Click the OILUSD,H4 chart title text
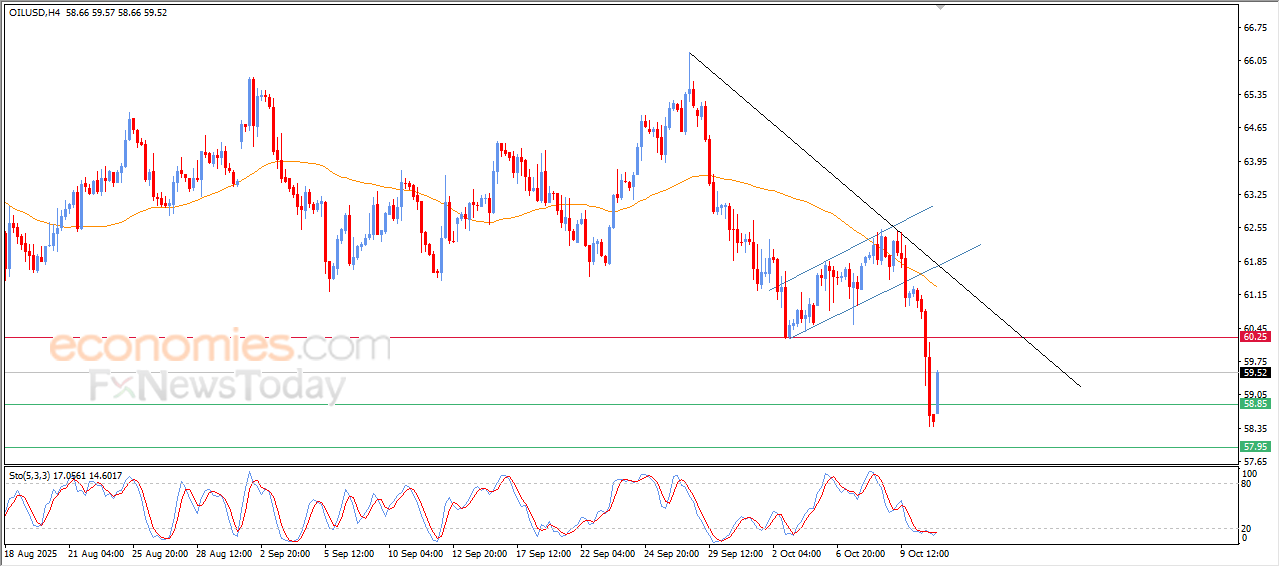Screen dimensions: 1280x567 pos(33,13)
